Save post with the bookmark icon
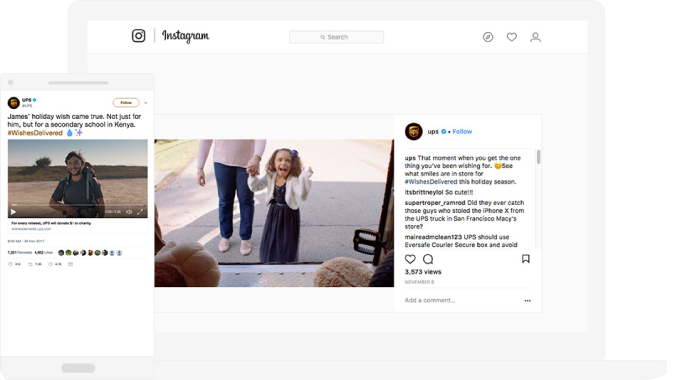 [526, 259]
